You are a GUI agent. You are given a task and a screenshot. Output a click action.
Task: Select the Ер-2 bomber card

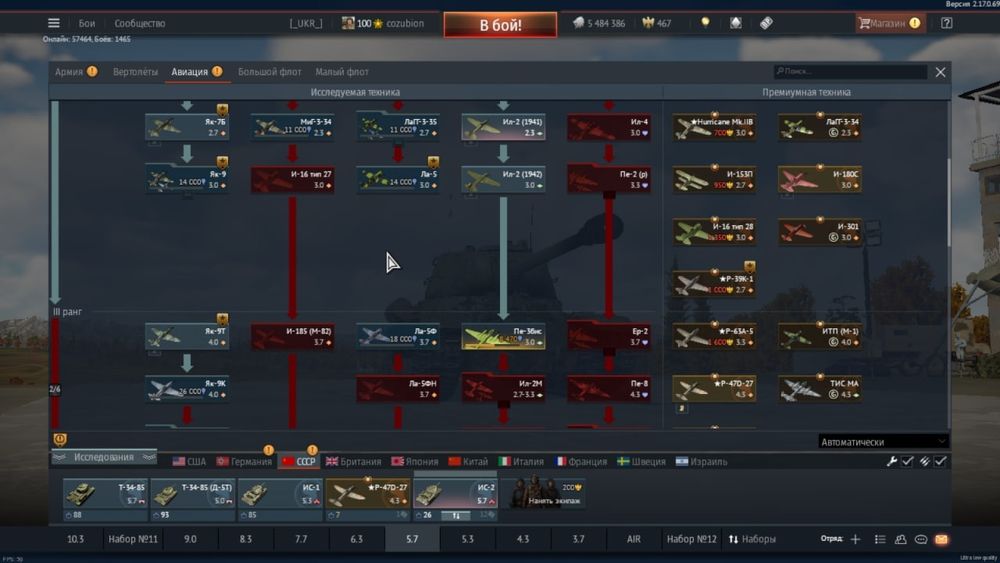pyautogui.click(x=609, y=336)
